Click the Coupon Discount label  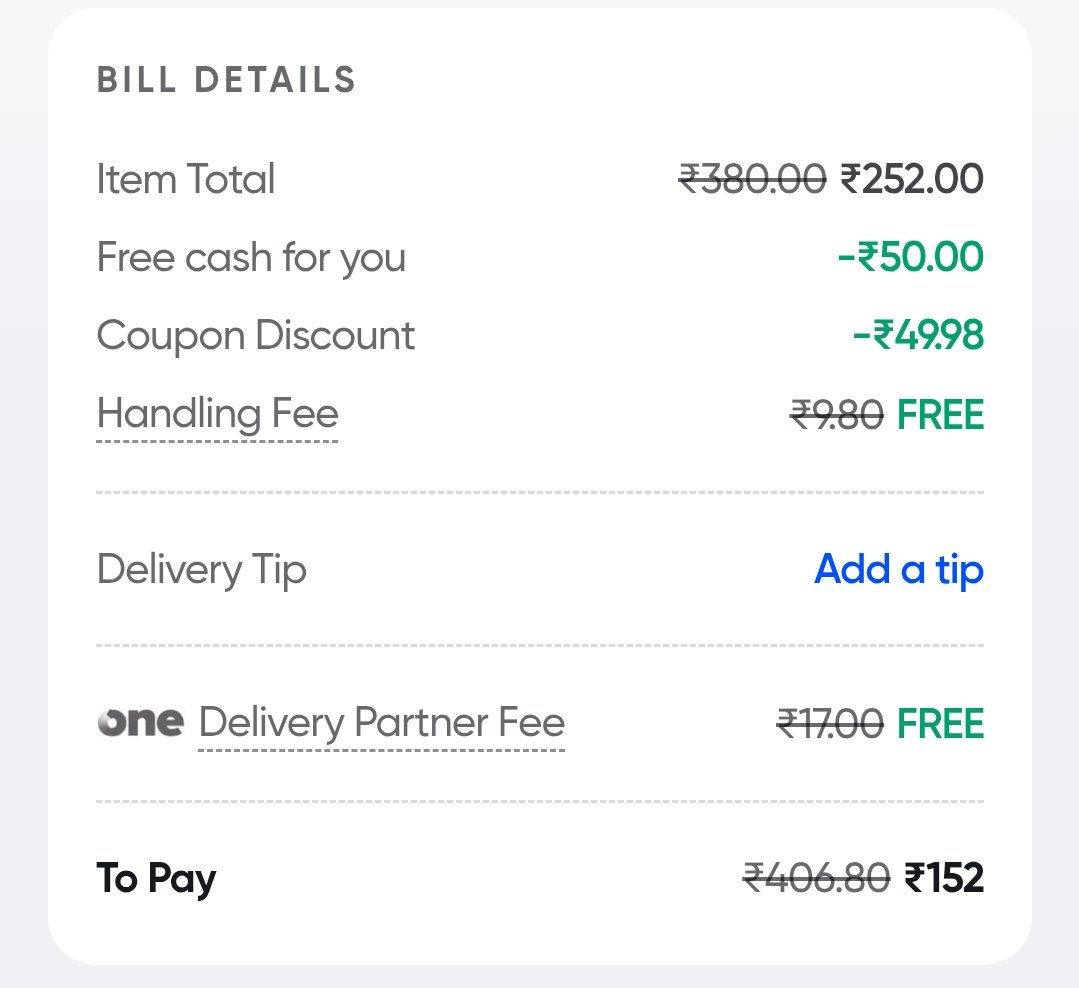click(255, 336)
